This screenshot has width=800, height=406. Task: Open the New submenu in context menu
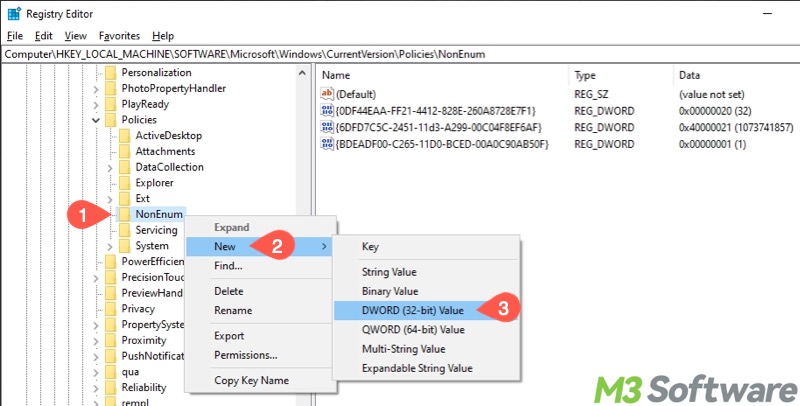pyautogui.click(x=260, y=247)
